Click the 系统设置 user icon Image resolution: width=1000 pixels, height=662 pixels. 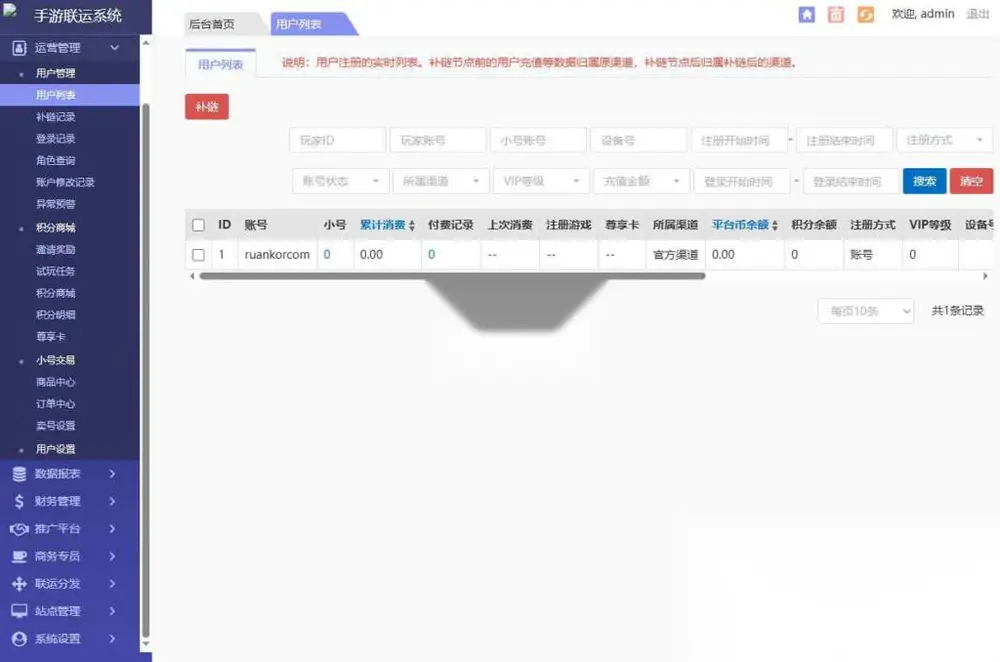pos(19,638)
